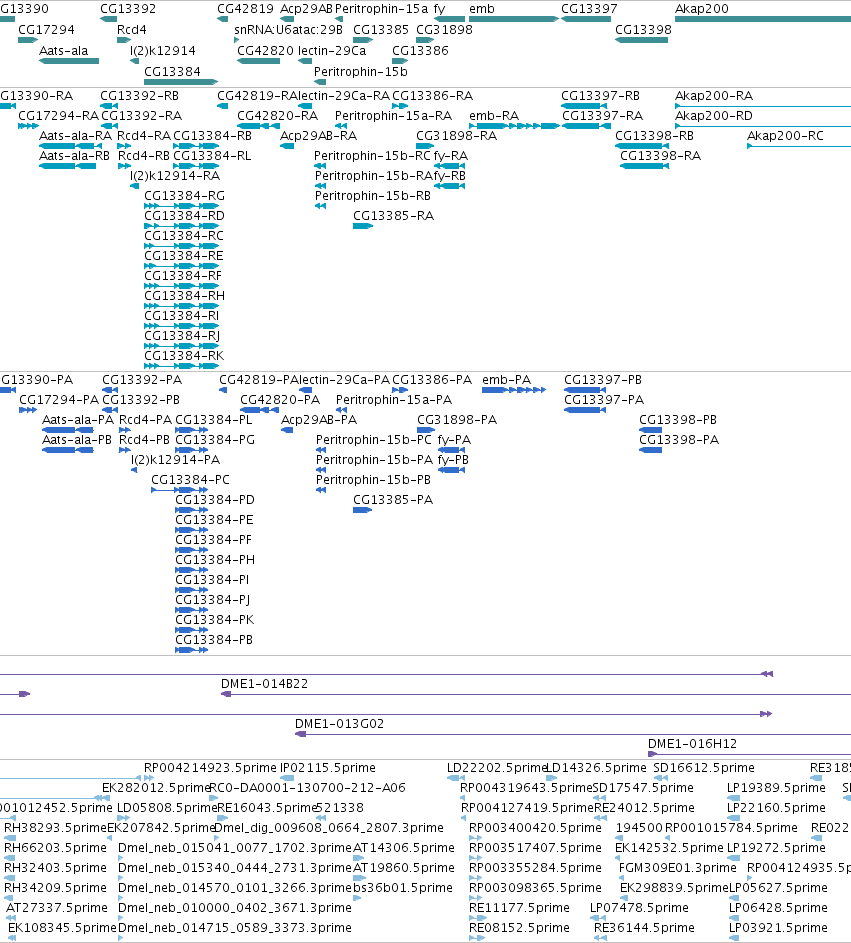The height and width of the screenshot is (943, 851).
Task: Click the DME1-016H12 BAC clone label
Action: [692, 744]
